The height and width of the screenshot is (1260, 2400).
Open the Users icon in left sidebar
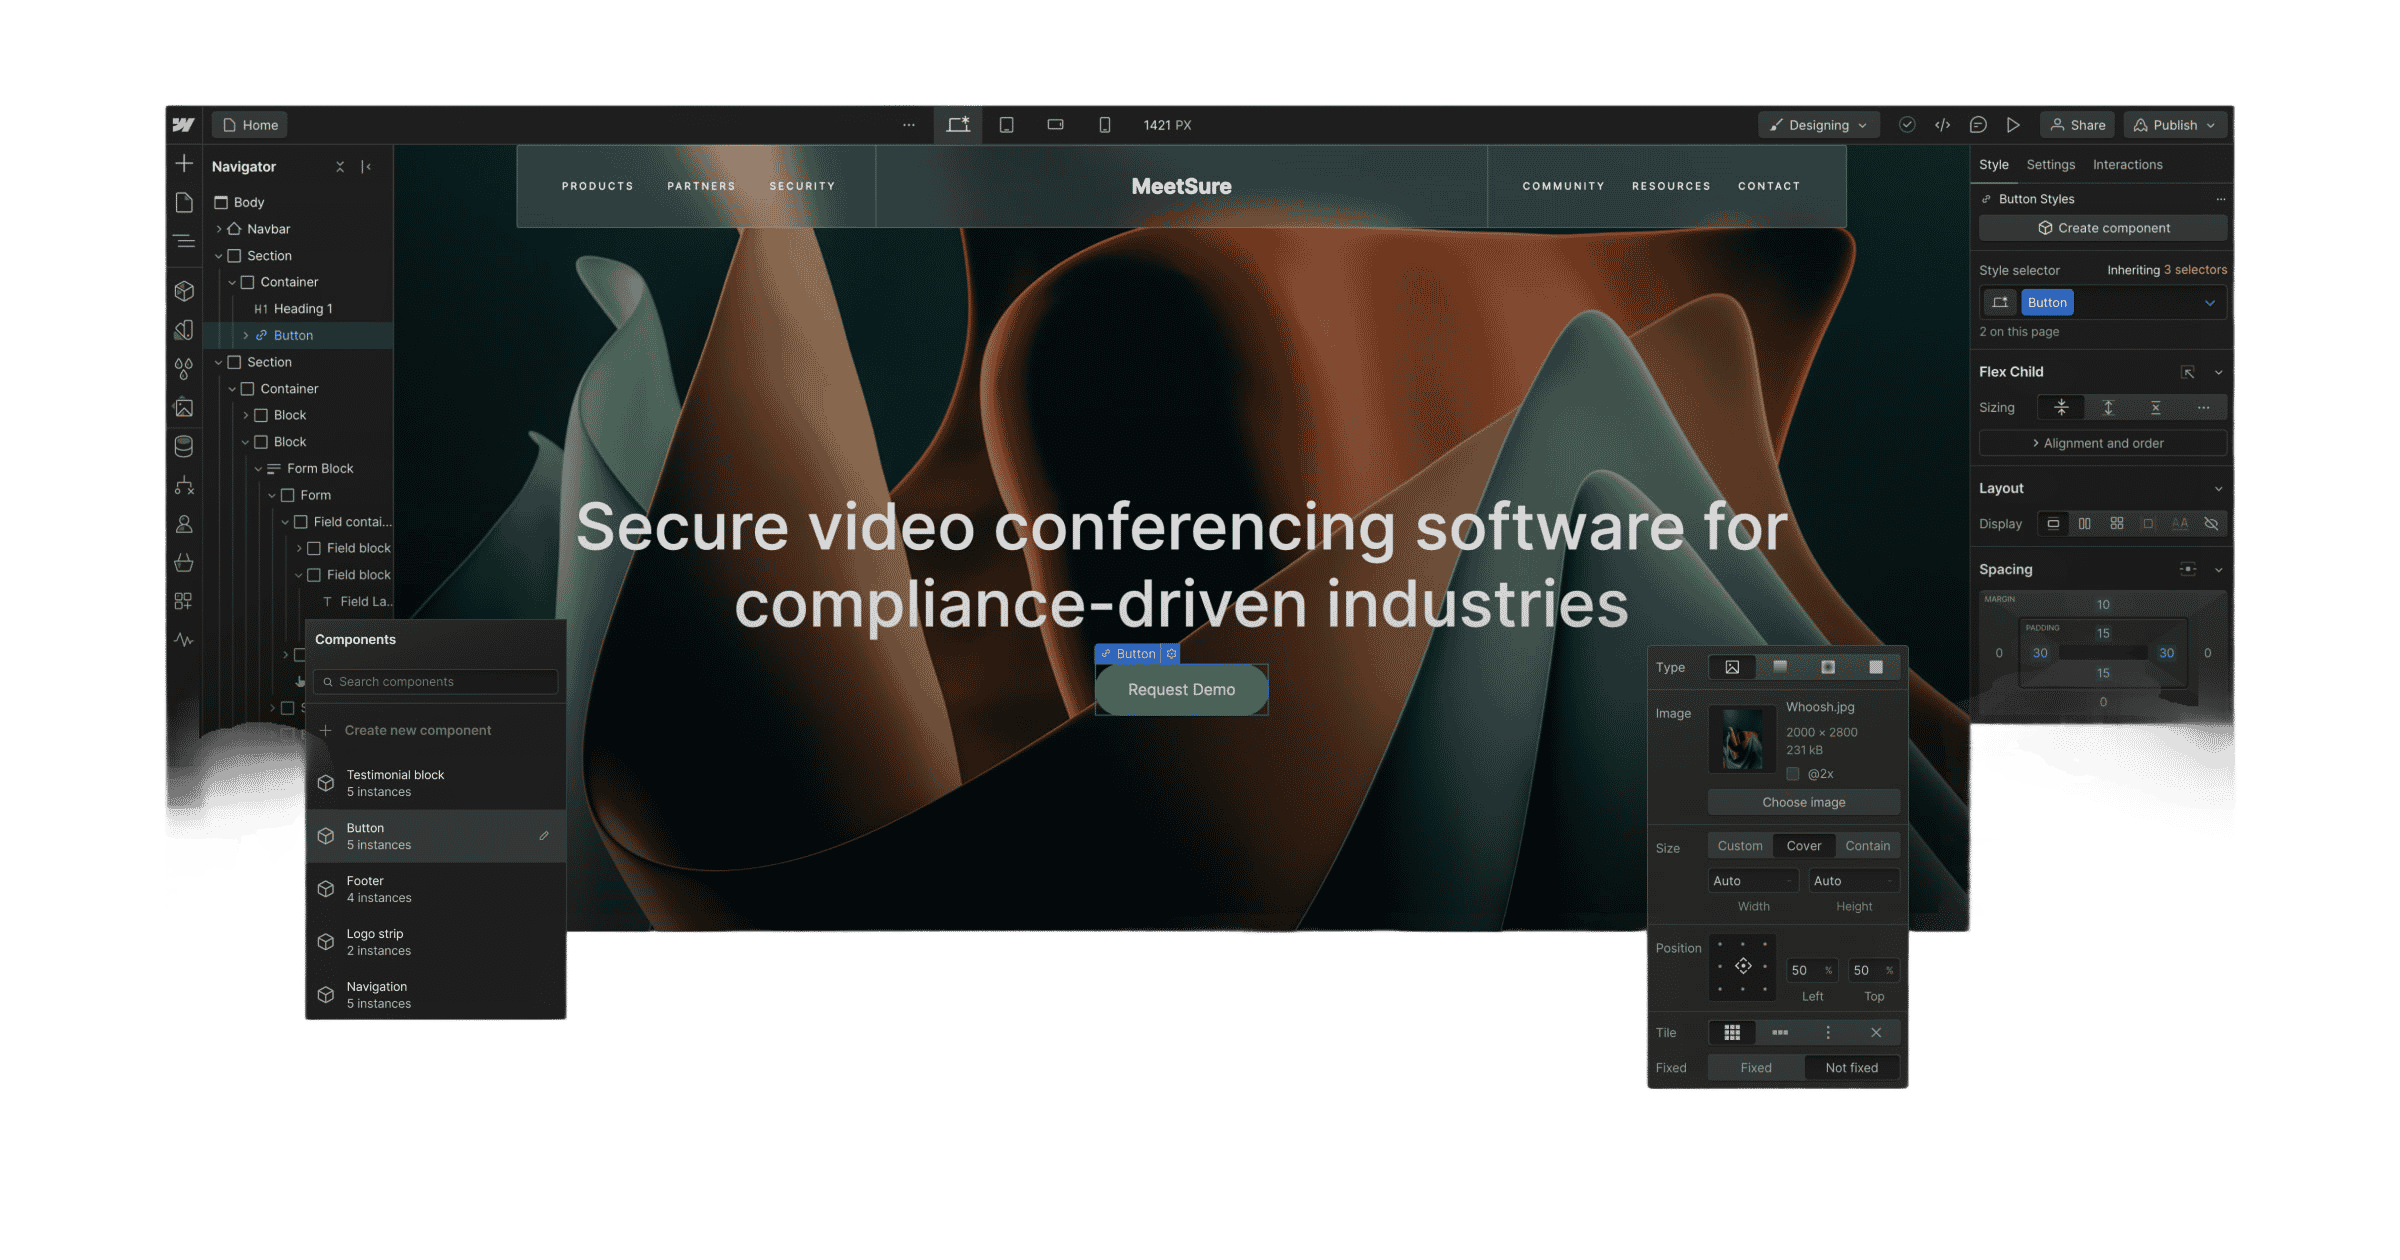[x=184, y=524]
